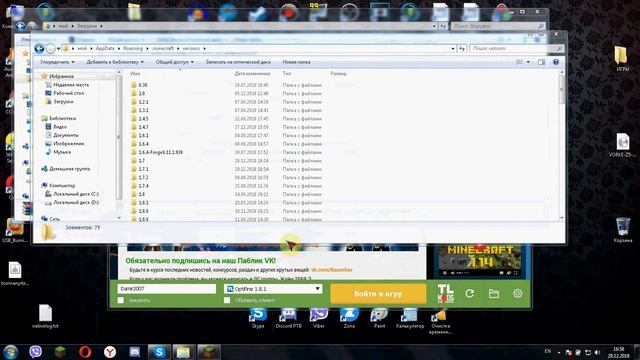Viewport: 640px width, 360px height.
Task: Select 'Изображения' library in the sidebar
Action: (x=68, y=144)
